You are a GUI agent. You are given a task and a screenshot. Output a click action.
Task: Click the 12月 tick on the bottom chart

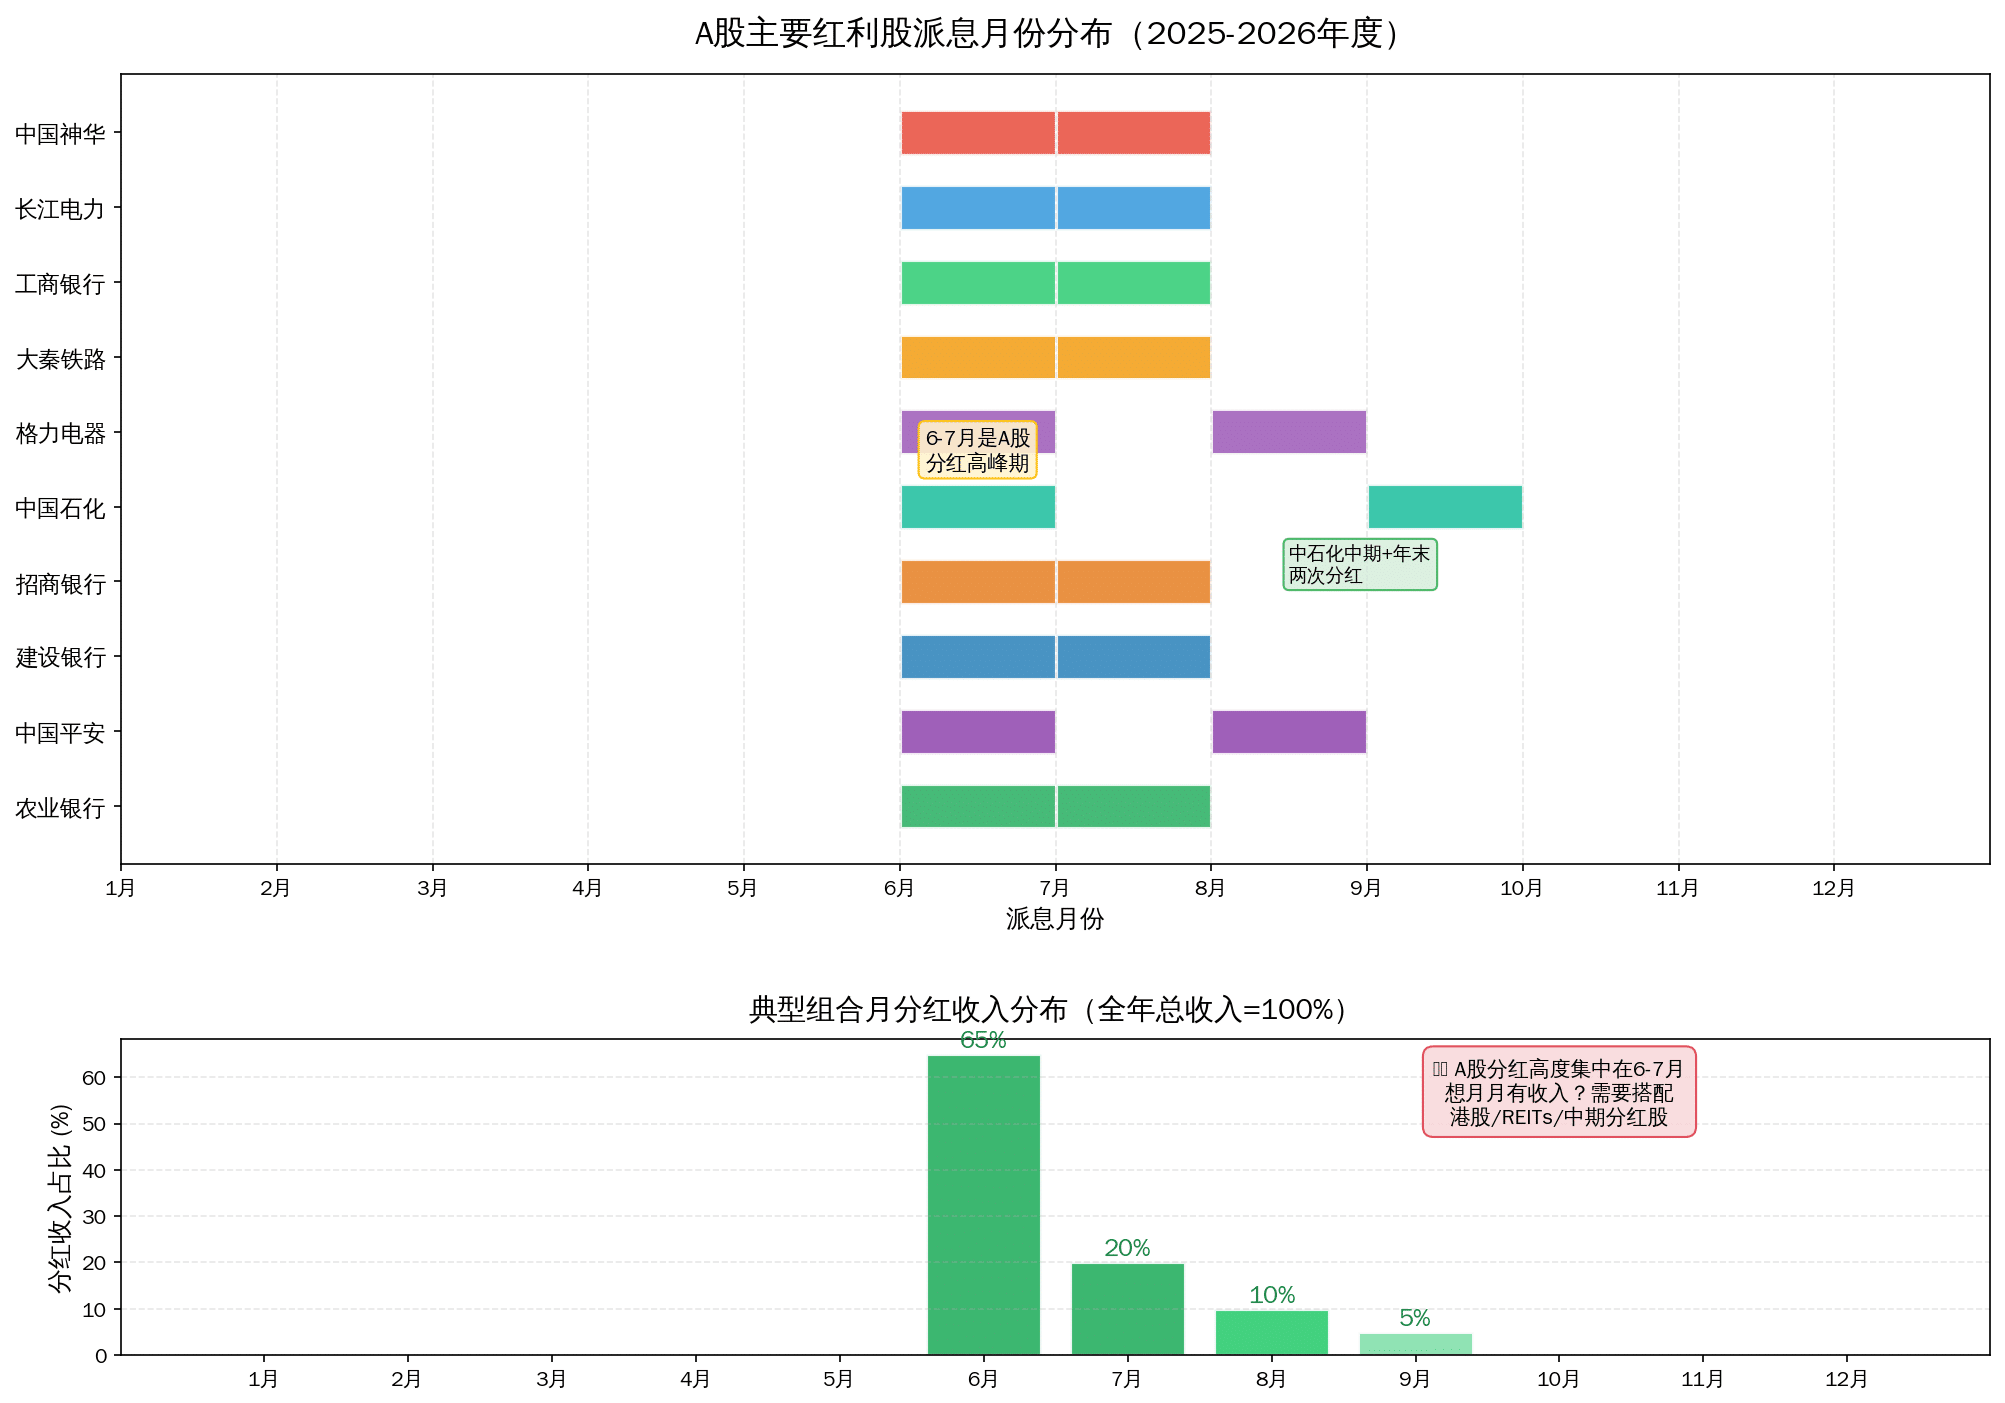1847,1380
